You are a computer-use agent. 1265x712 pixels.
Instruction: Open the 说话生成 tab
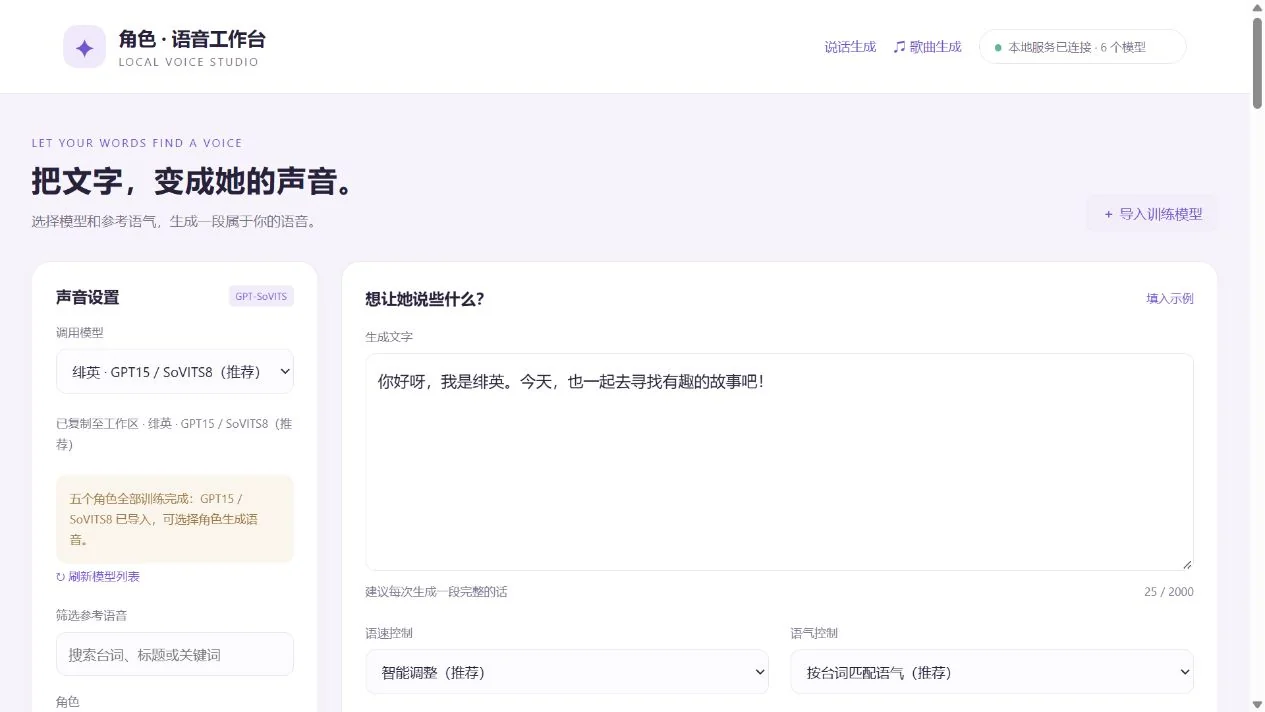[x=850, y=47]
